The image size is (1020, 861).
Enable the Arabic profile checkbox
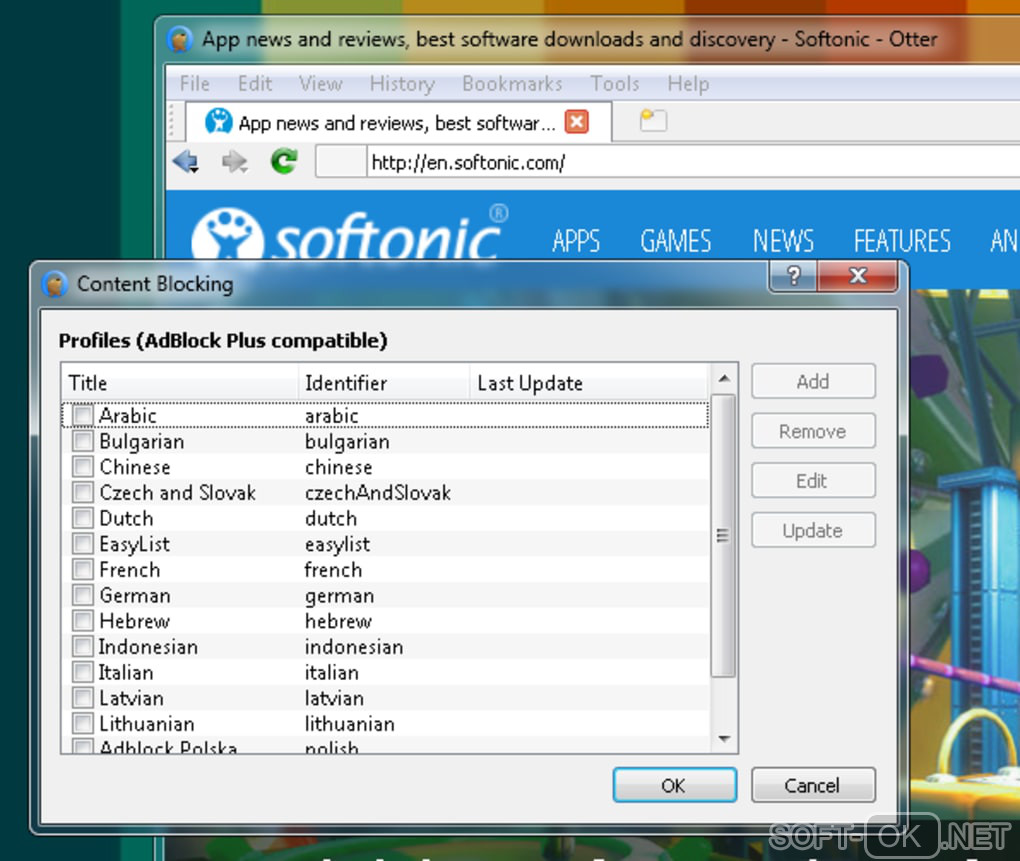click(83, 415)
